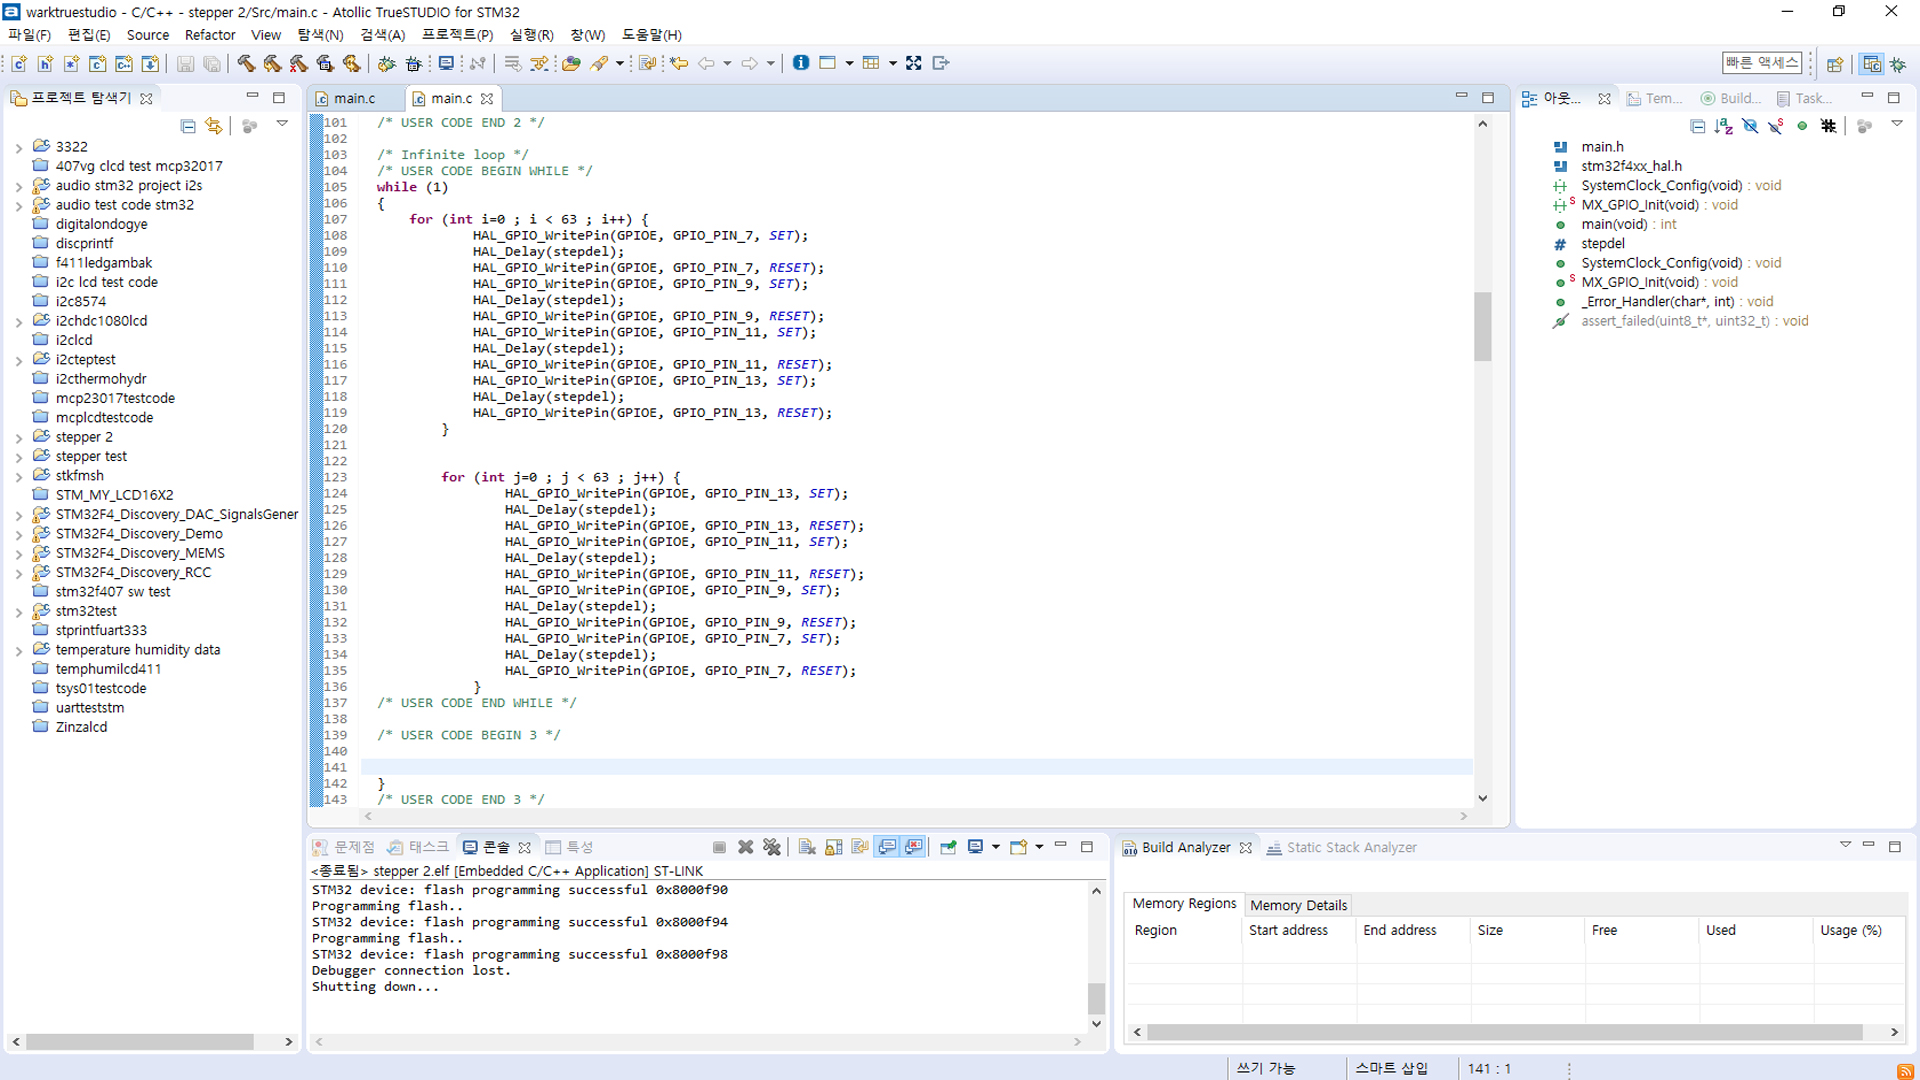Viewport: 1920px width, 1080px height.
Task: Click the Build project hammer icon
Action: (x=245, y=63)
